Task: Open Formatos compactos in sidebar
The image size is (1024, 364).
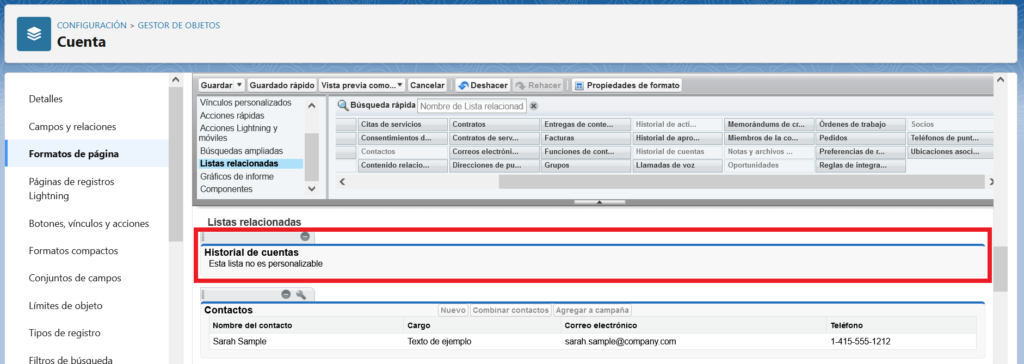Action: (73, 251)
